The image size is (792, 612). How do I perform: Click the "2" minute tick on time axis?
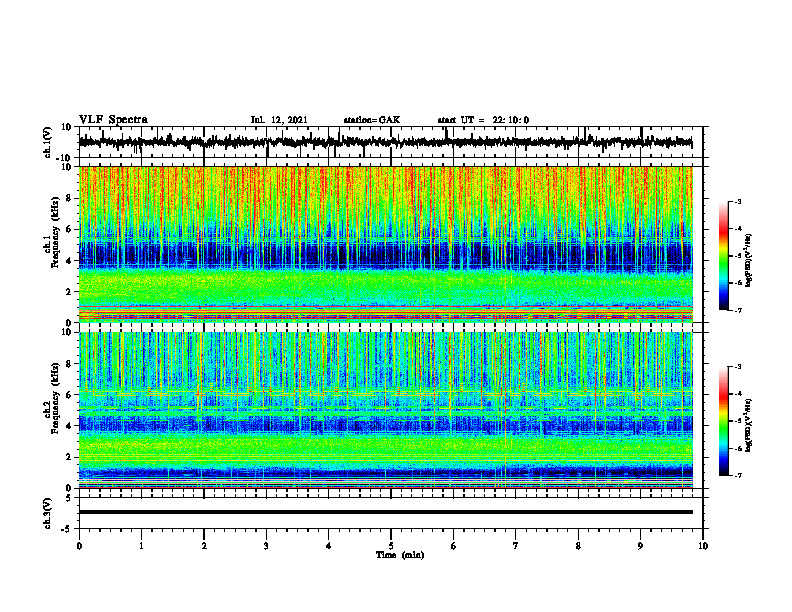[204, 546]
